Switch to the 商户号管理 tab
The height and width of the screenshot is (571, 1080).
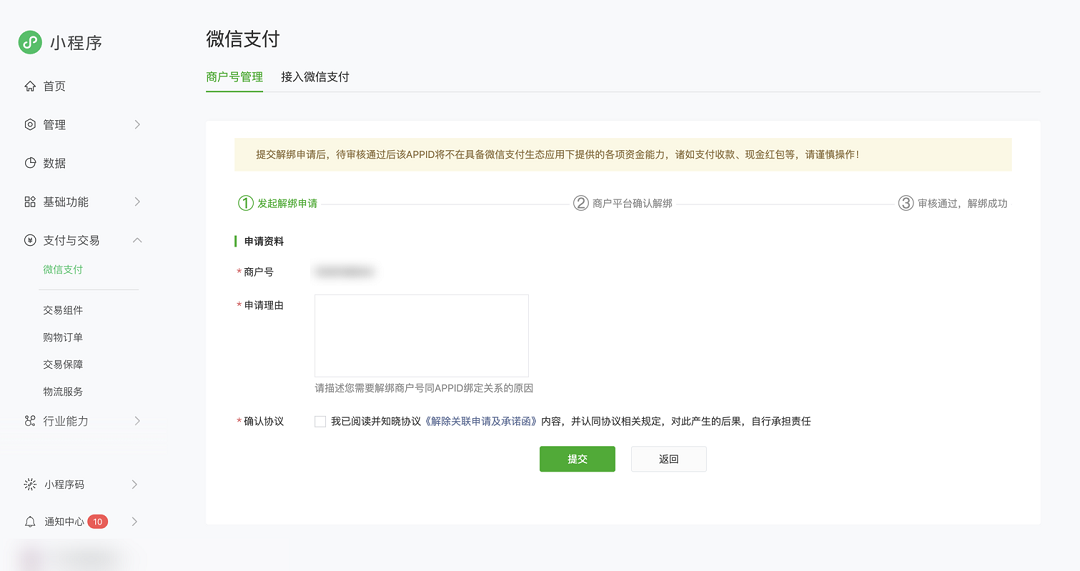point(234,77)
